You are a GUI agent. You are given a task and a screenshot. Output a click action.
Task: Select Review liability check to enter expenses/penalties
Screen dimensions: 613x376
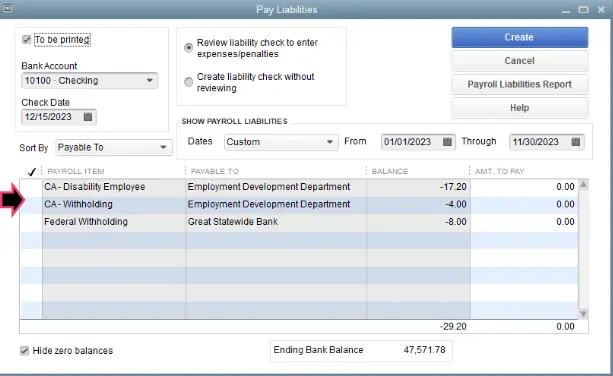click(188, 48)
